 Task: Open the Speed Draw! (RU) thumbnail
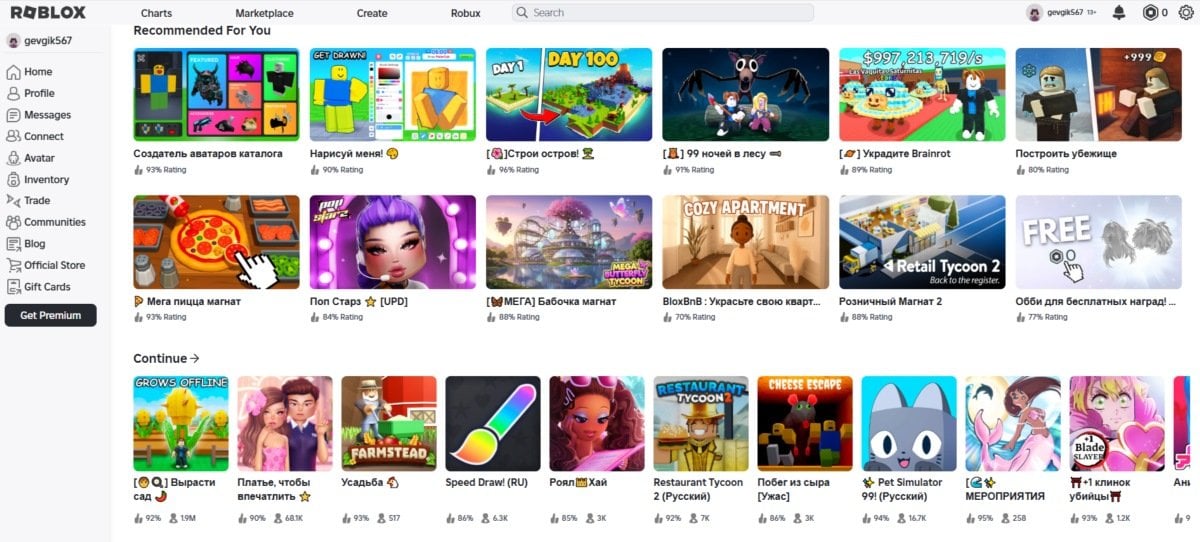point(493,423)
